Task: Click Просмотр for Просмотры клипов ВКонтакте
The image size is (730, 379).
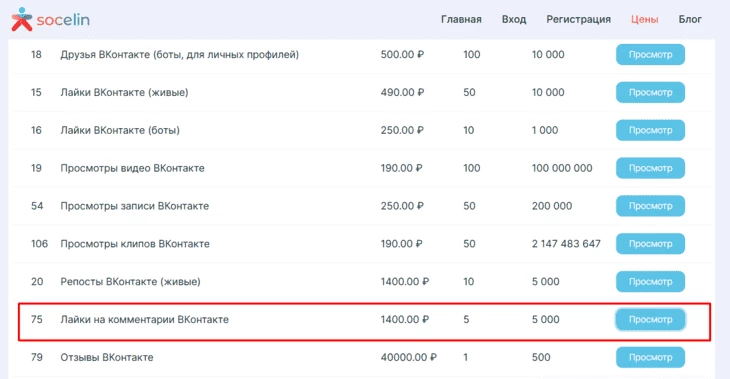Action: click(x=650, y=244)
